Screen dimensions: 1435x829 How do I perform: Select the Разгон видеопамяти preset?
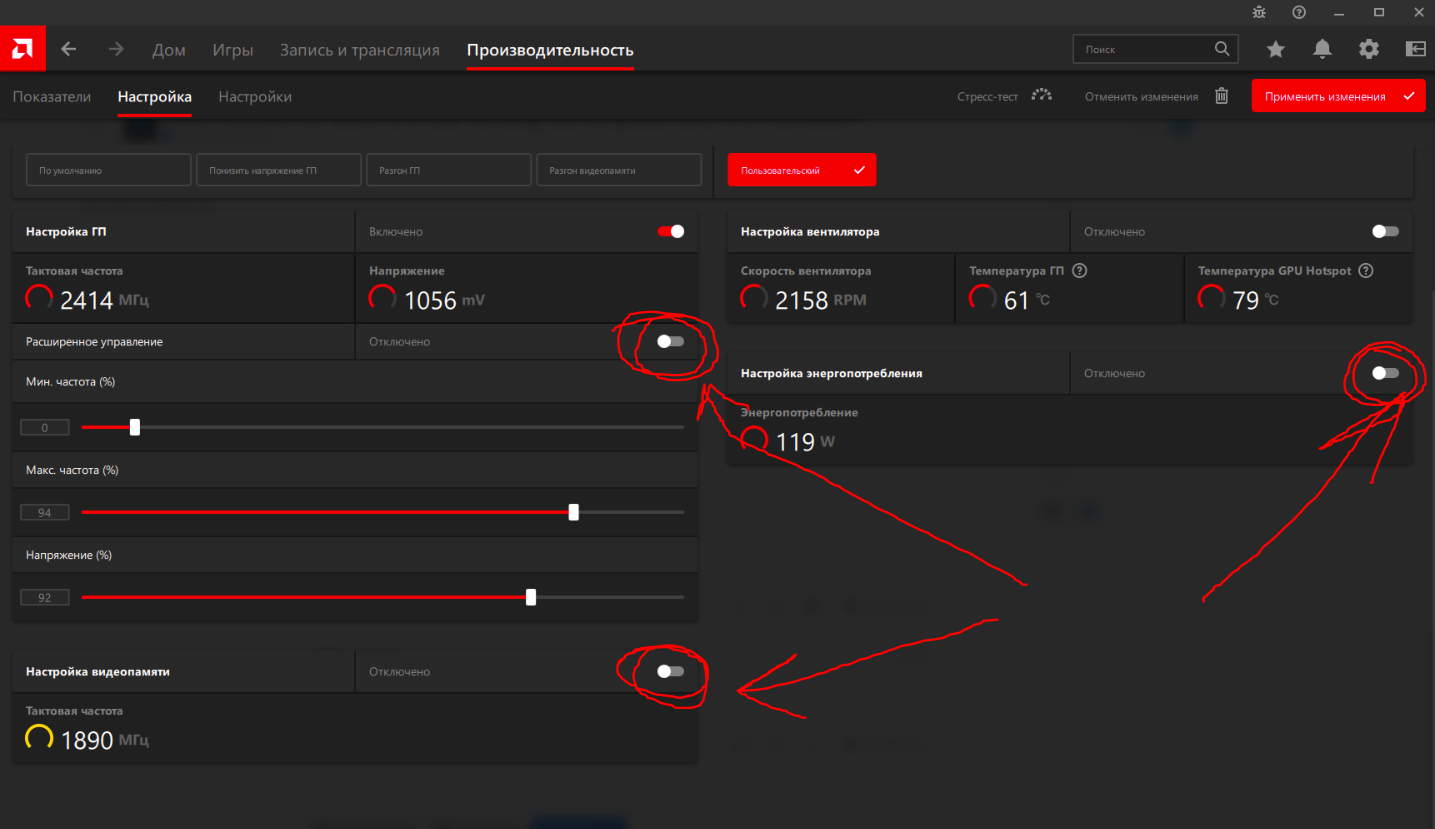click(x=618, y=170)
